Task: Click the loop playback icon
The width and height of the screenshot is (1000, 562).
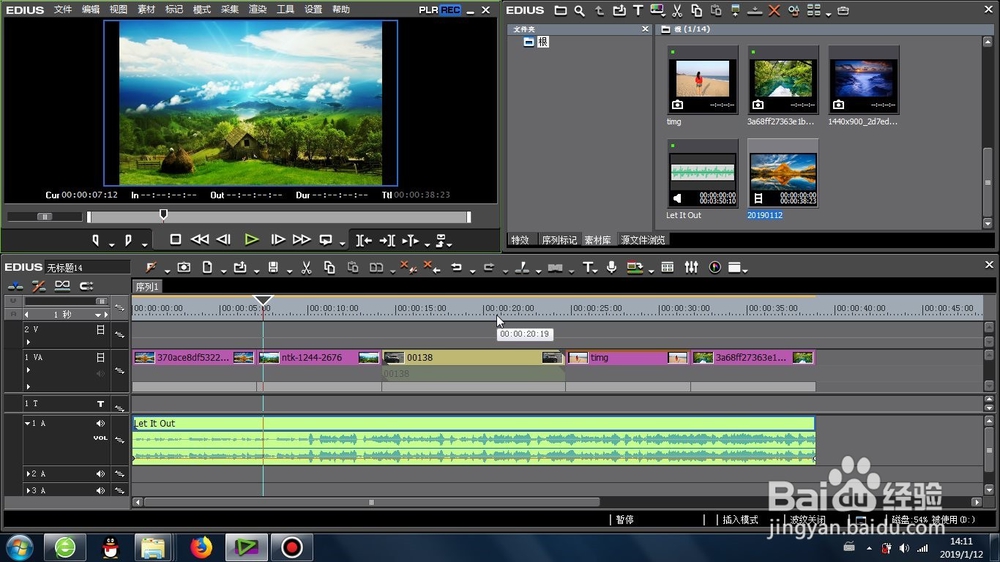Action: pyautogui.click(x=326, y=240)
